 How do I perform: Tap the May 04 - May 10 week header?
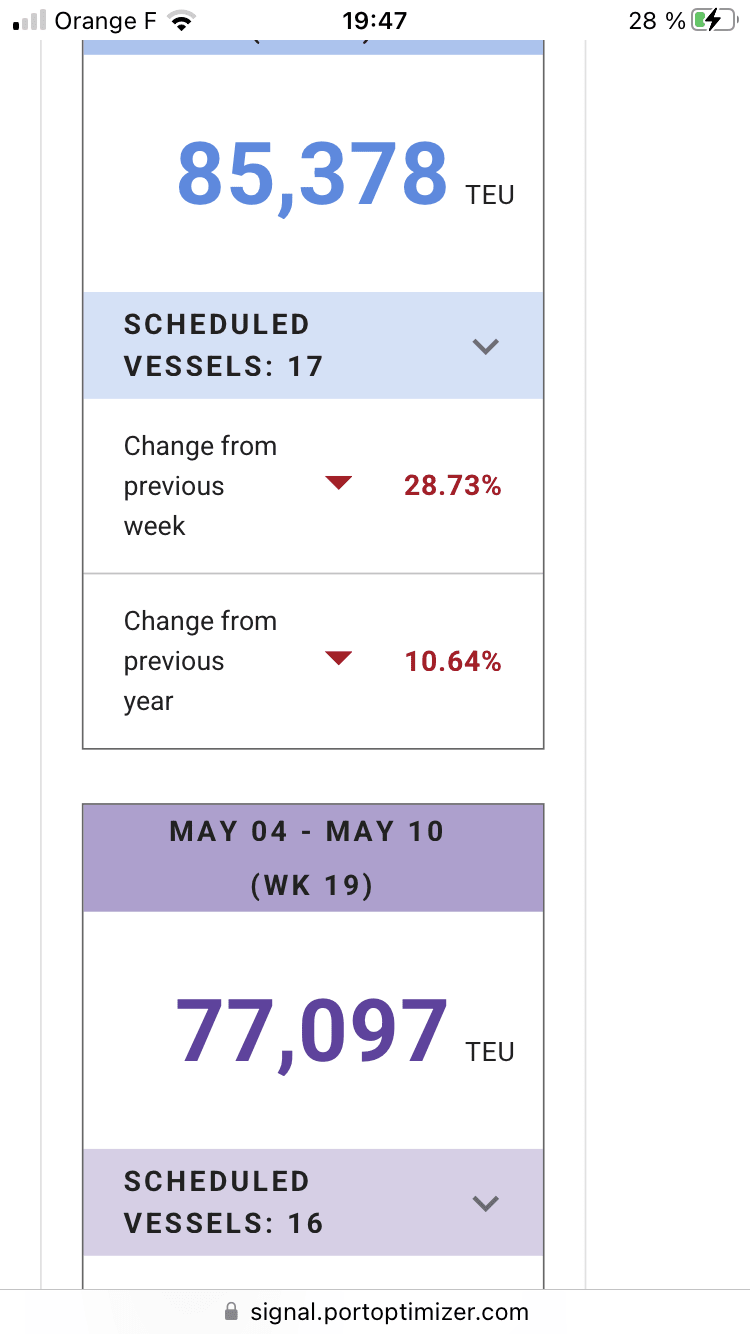coord(312,857)
